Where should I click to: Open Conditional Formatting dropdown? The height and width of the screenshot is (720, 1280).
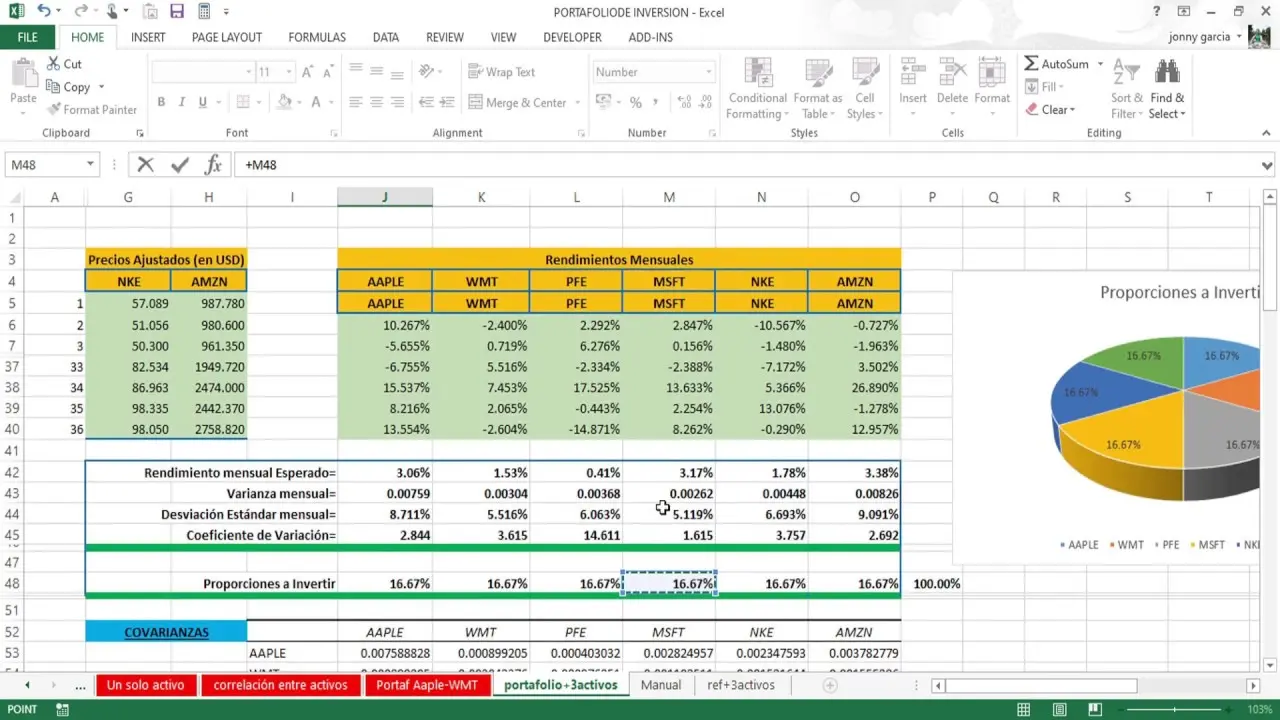point(757,90)
